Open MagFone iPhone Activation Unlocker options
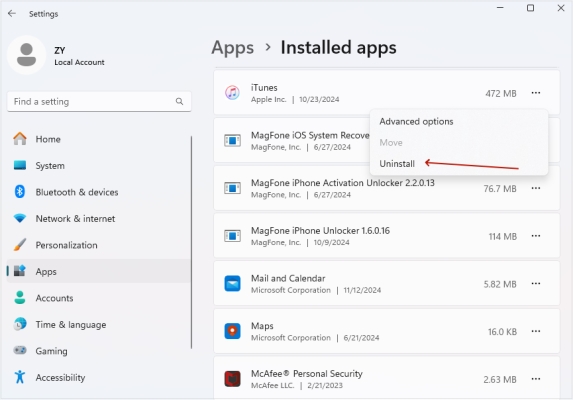The height and width of the screenshot is (400, 573). pyautogui.click(x=536, y=188)
